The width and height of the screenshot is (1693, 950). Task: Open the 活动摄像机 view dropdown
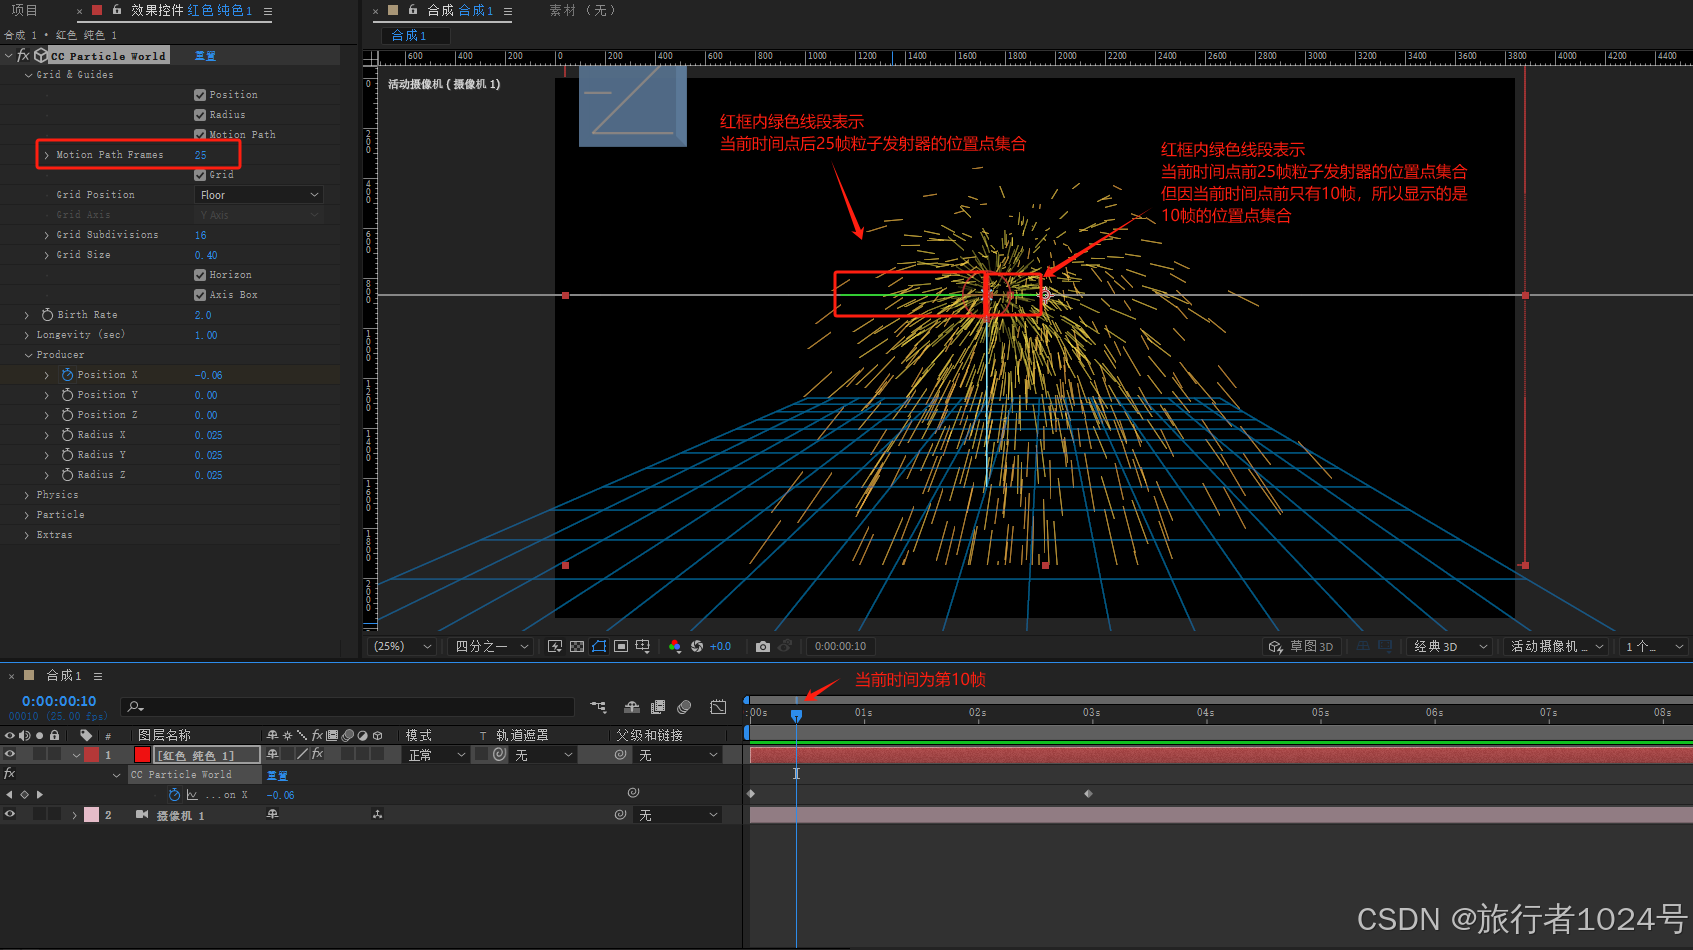pos(1556,647)
